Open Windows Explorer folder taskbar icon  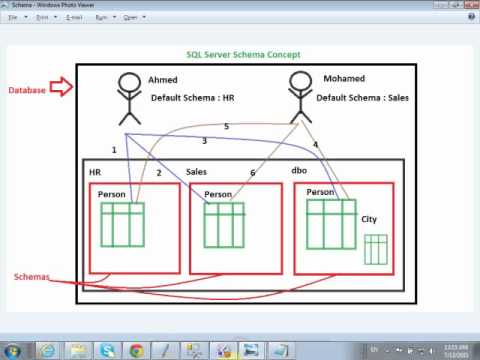(78, 351)
